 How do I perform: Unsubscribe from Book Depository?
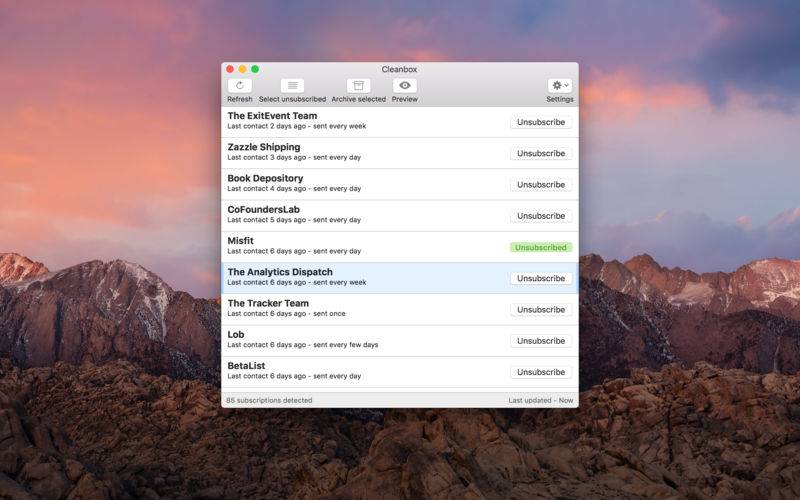541,185
